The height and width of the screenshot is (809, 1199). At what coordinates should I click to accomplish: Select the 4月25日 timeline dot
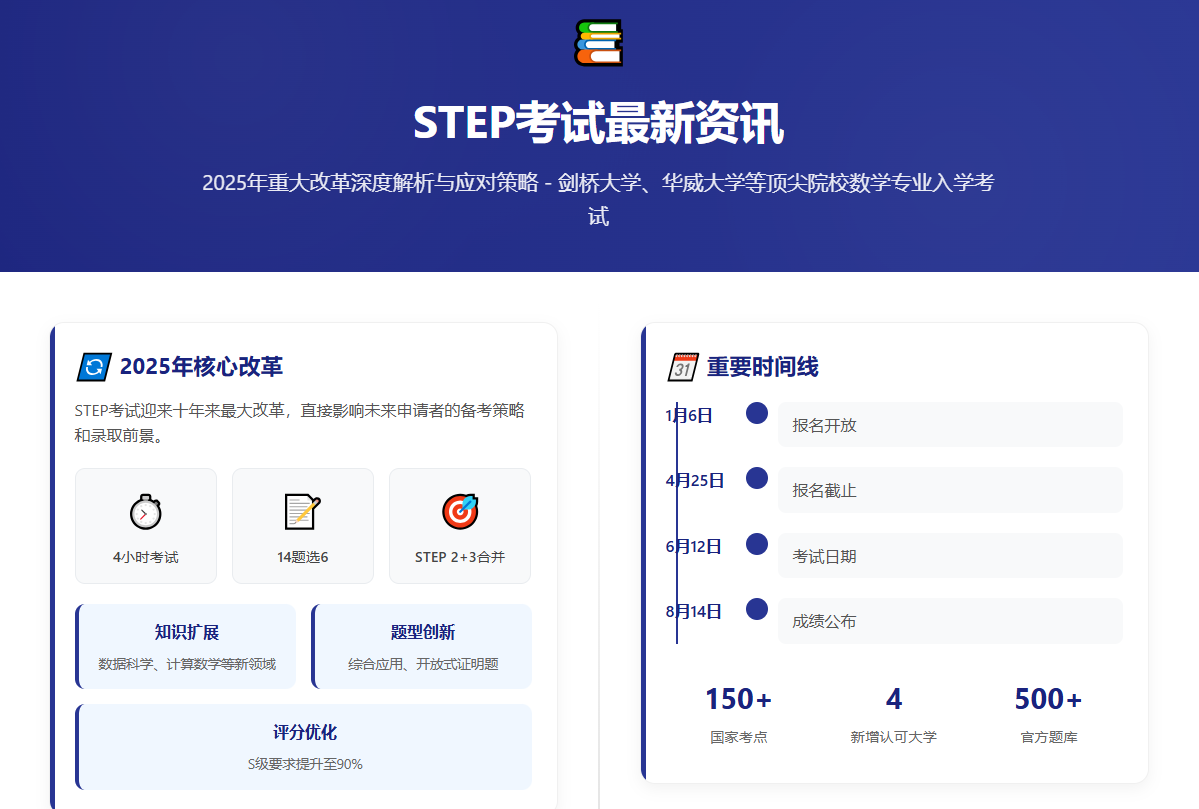pos(757,478)
